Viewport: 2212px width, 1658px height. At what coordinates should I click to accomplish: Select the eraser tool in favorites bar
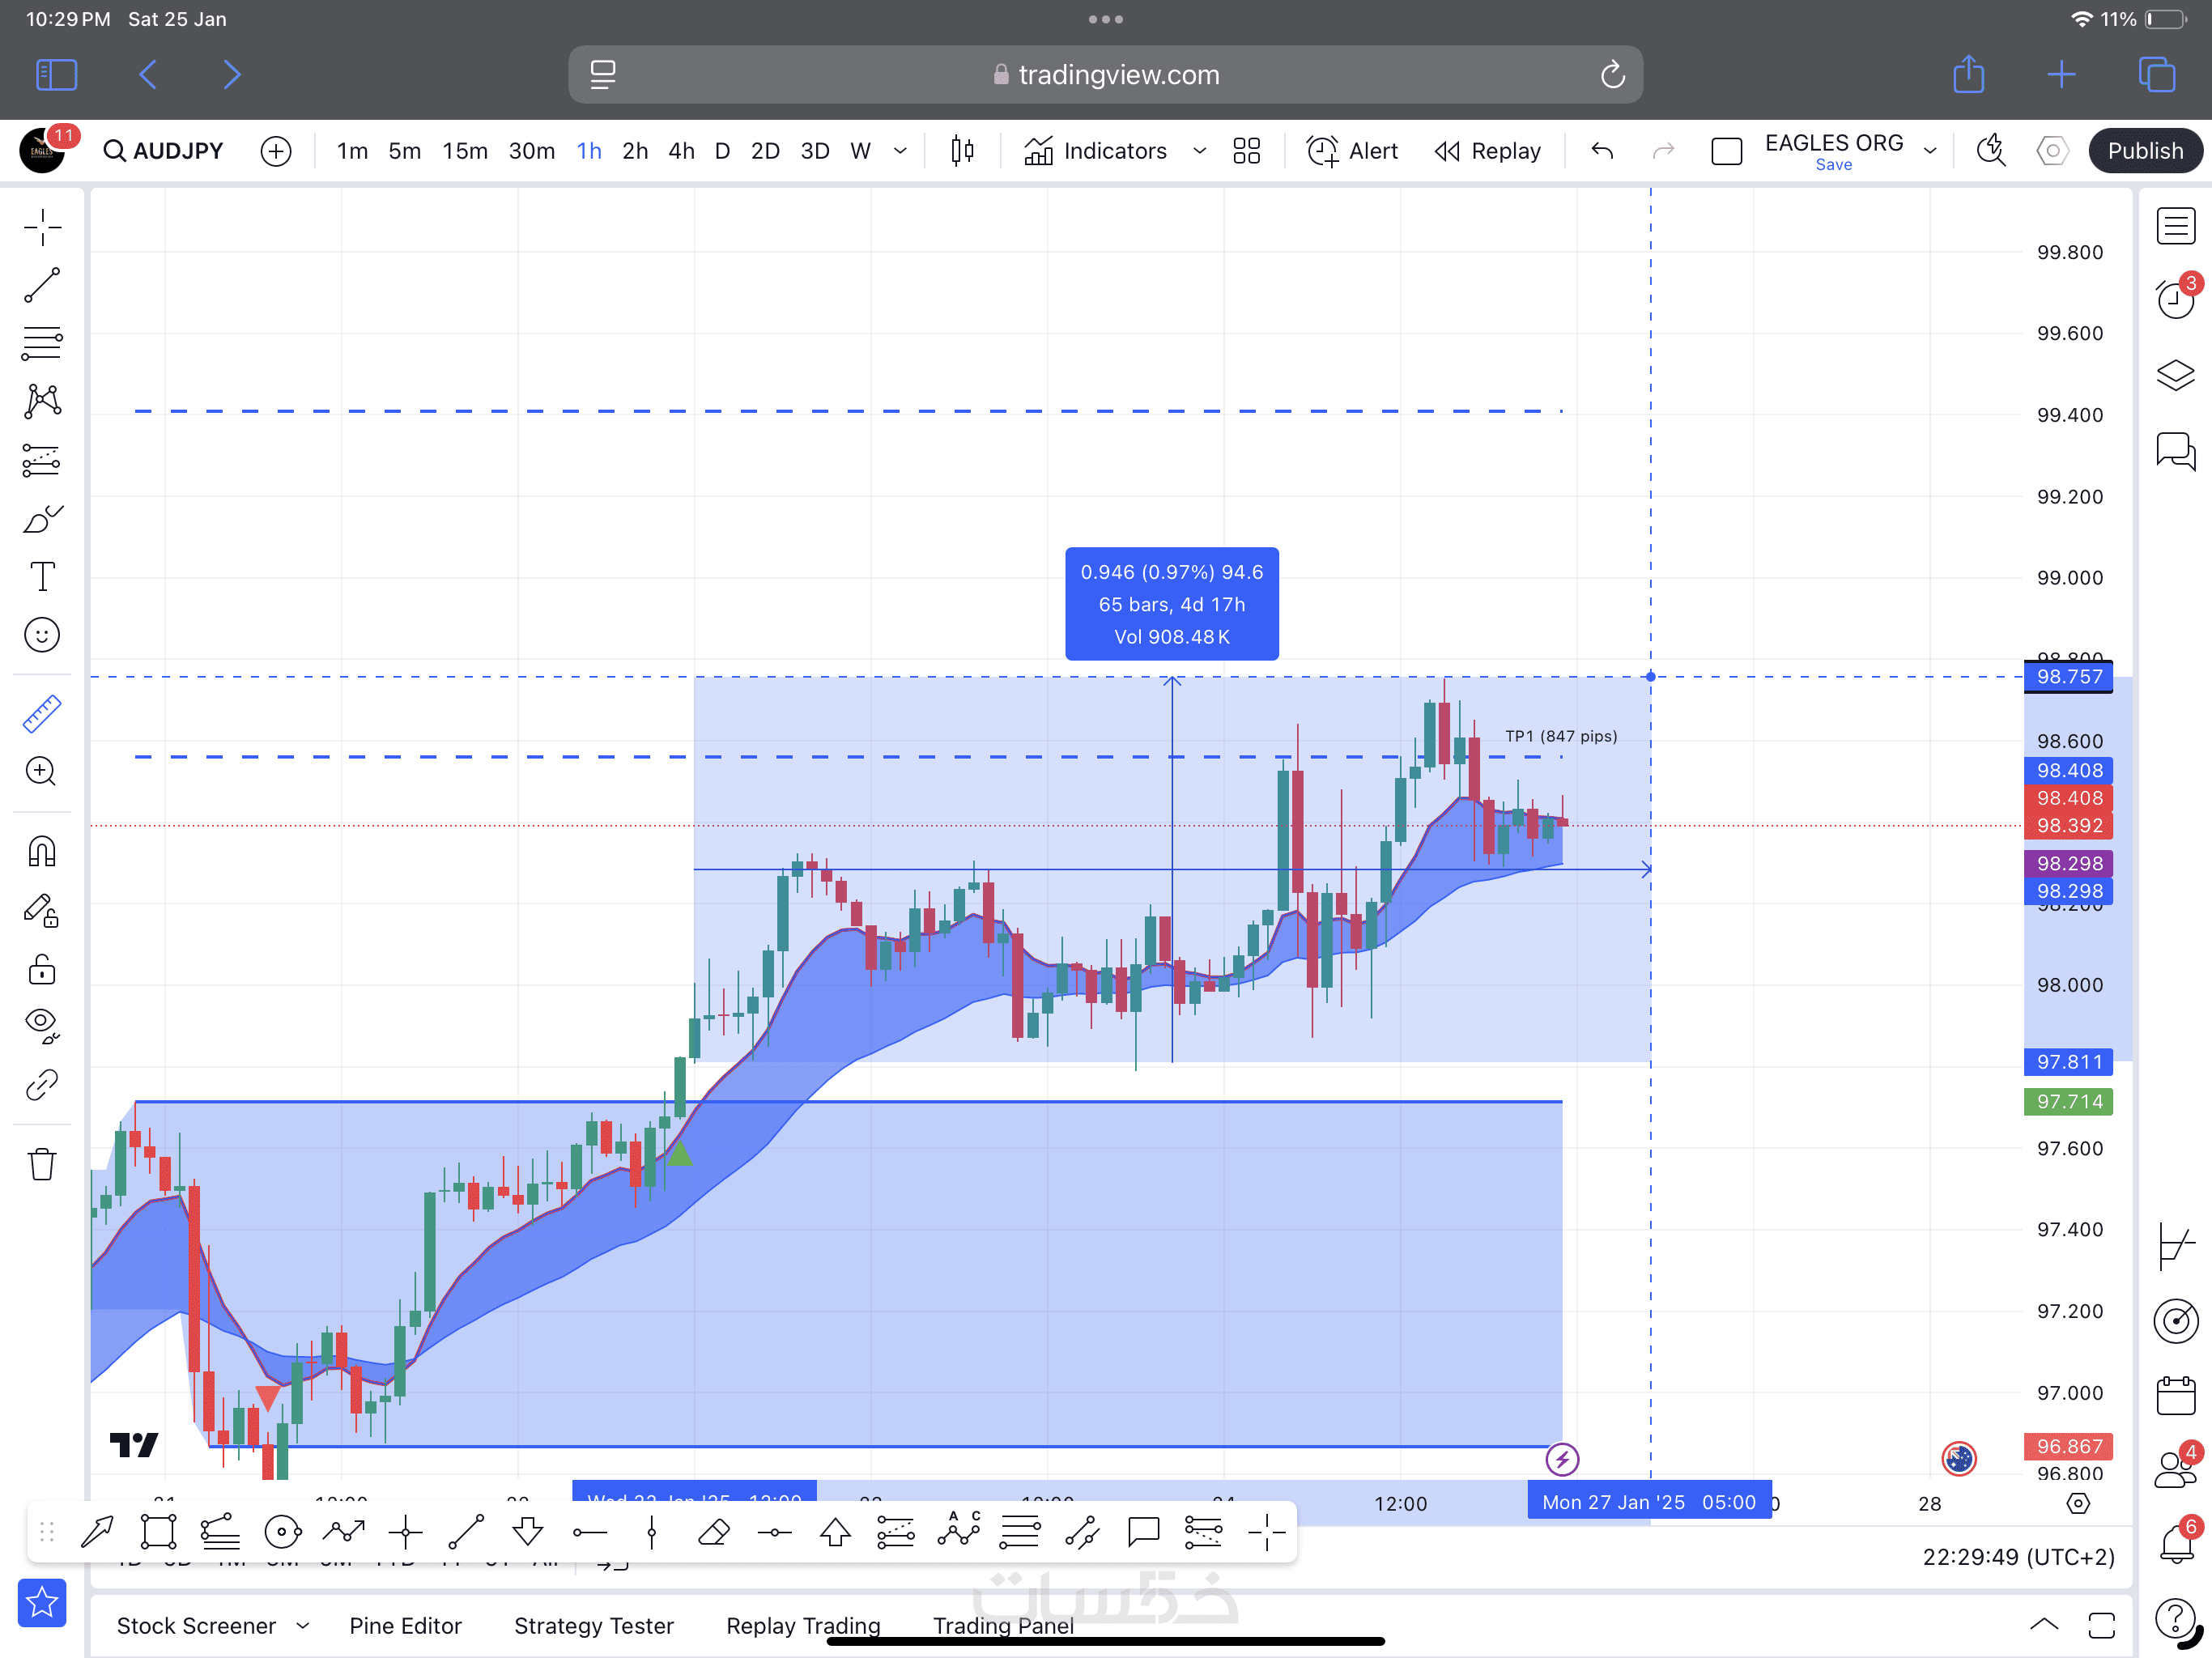click(x=713, y=1531)
